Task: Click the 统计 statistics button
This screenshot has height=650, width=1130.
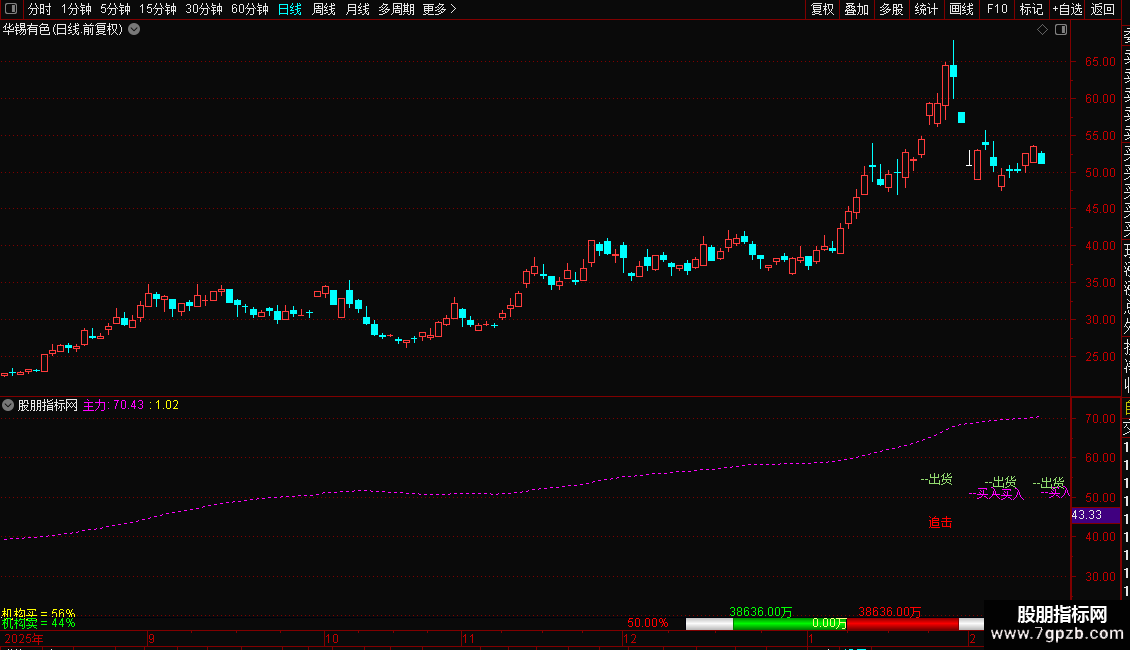Action: [926, 9]
